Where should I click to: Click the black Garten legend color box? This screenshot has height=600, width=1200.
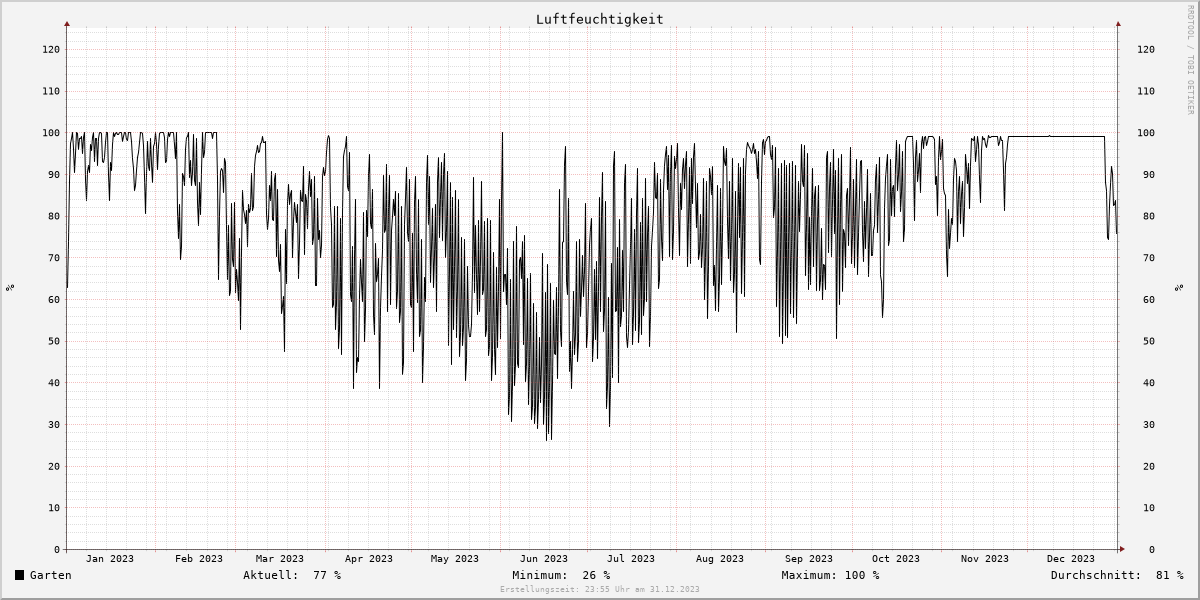coord(19,575)
